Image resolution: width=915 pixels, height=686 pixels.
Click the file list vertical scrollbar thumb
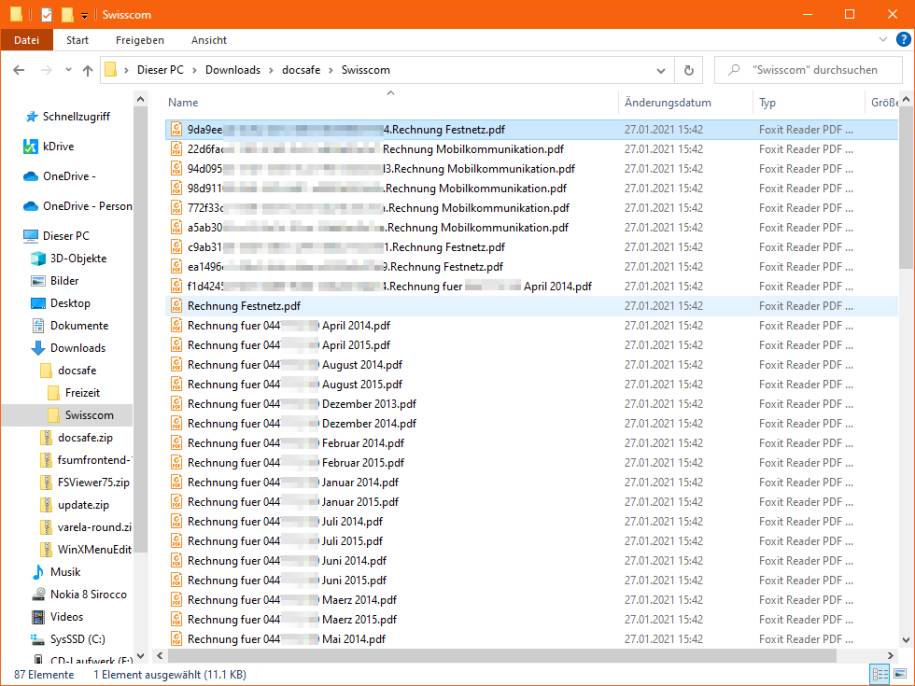click(x=906, y=188)
